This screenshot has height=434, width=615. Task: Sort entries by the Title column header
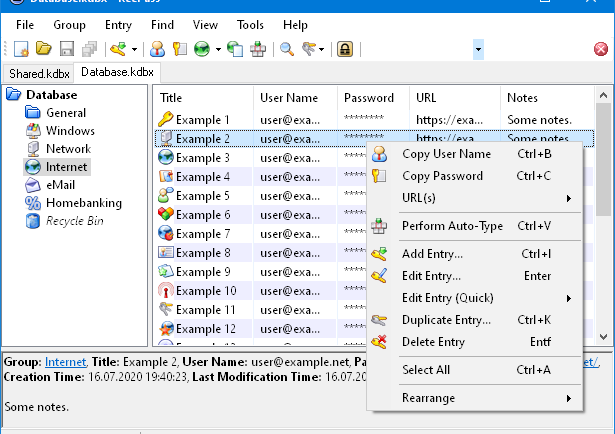(200, 98)
